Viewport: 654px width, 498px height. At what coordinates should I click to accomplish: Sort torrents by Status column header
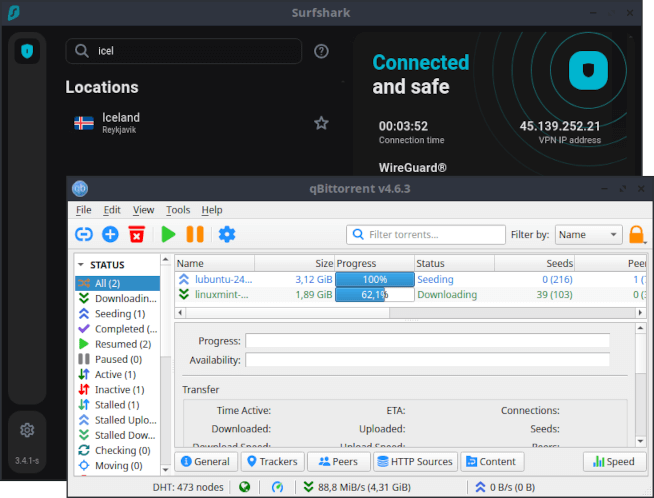coord(455,263)
